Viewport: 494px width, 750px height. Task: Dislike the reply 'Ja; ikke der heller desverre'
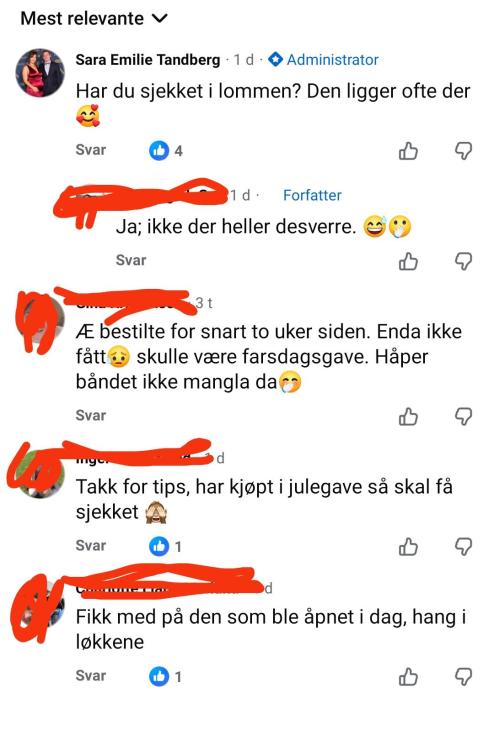tap(463, 261)
